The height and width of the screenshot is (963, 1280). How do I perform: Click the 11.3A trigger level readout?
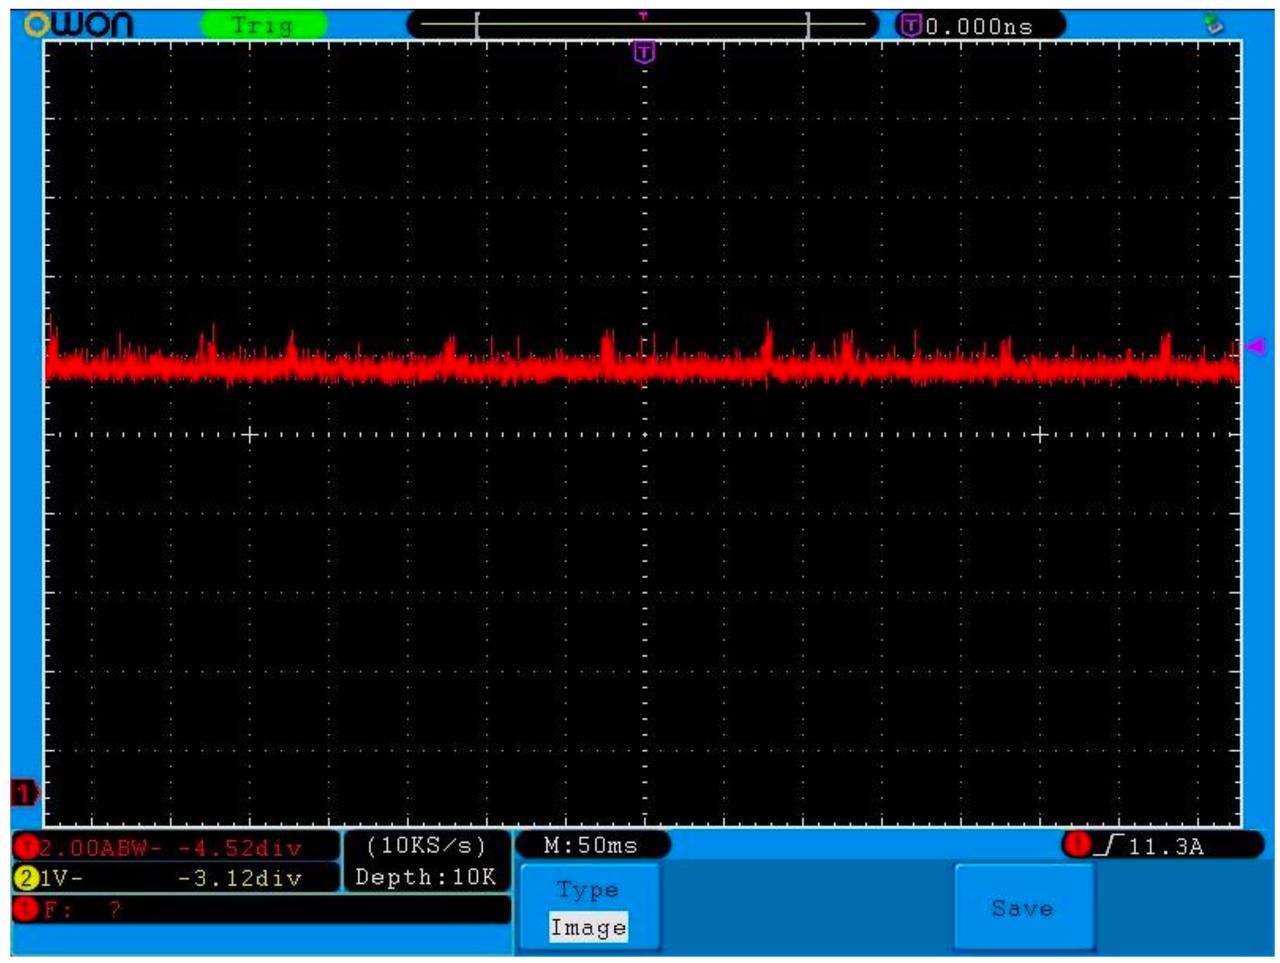1166,847
